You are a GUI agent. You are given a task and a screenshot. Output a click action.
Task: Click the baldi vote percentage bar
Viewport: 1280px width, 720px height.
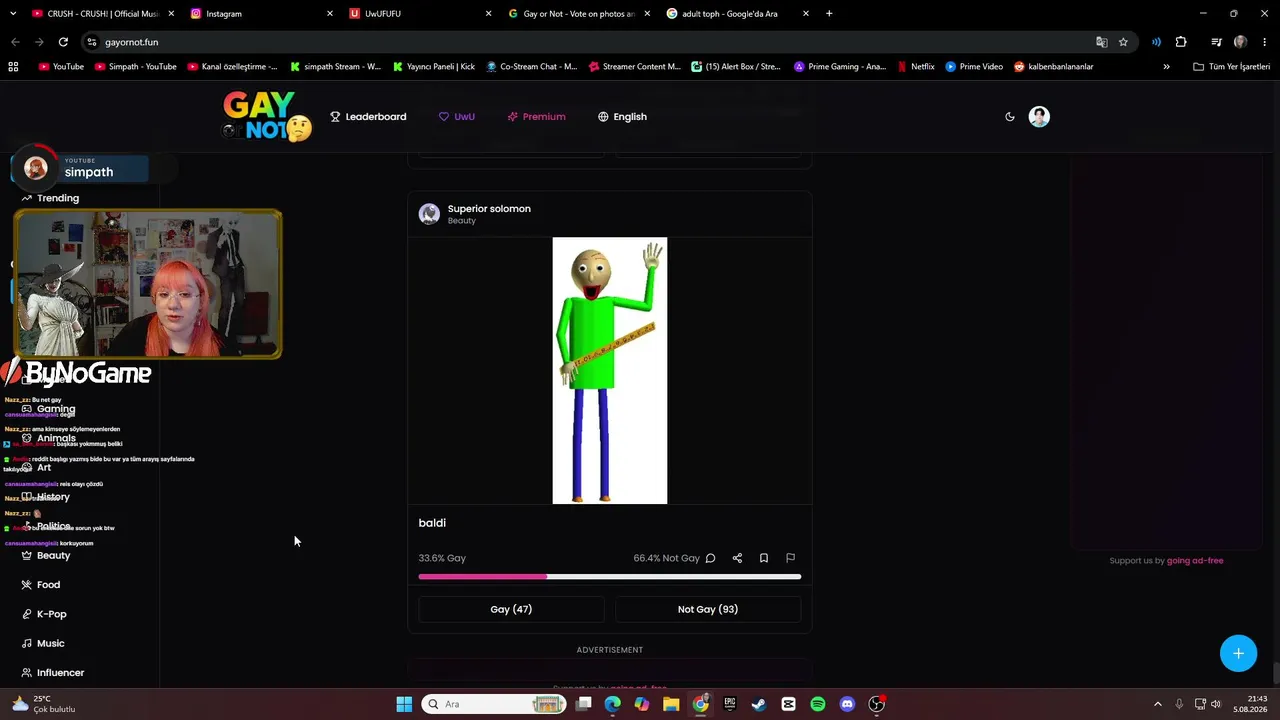coord(610,577)
